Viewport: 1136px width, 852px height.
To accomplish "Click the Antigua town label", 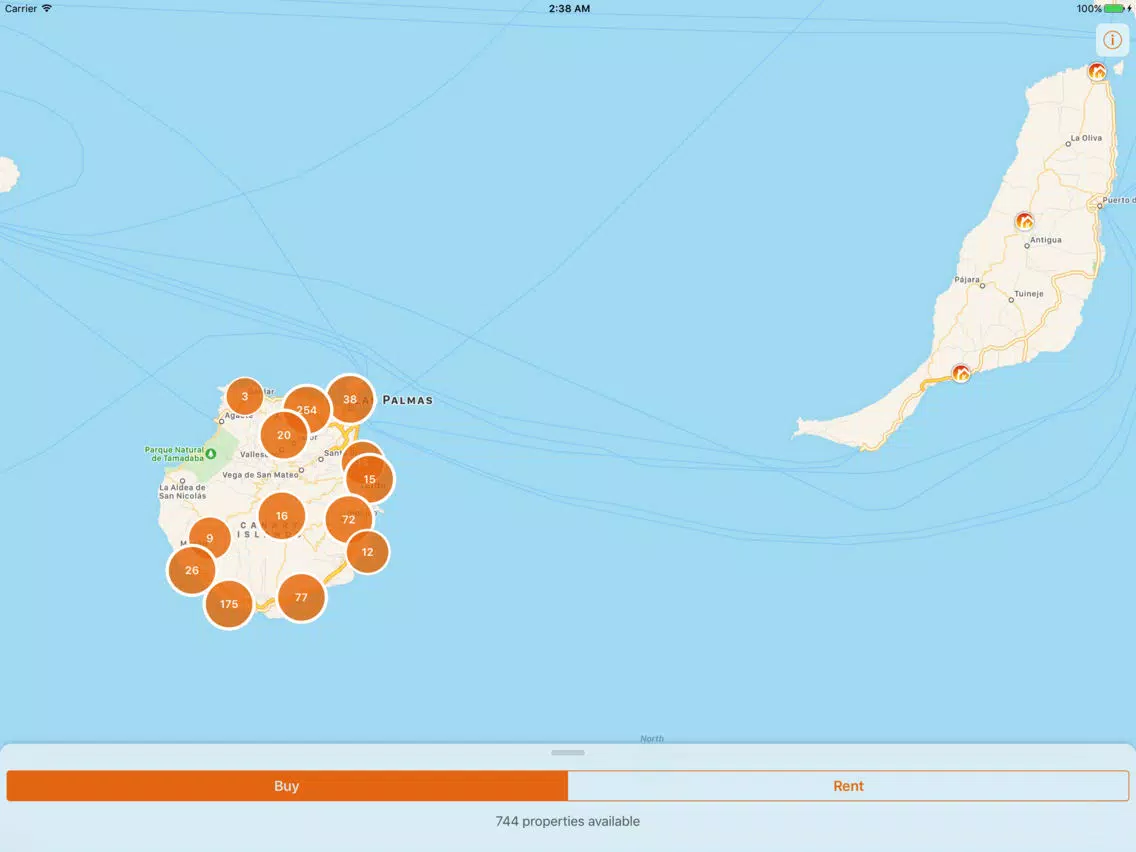I will pyautogui.click(x=1045, y=240).
